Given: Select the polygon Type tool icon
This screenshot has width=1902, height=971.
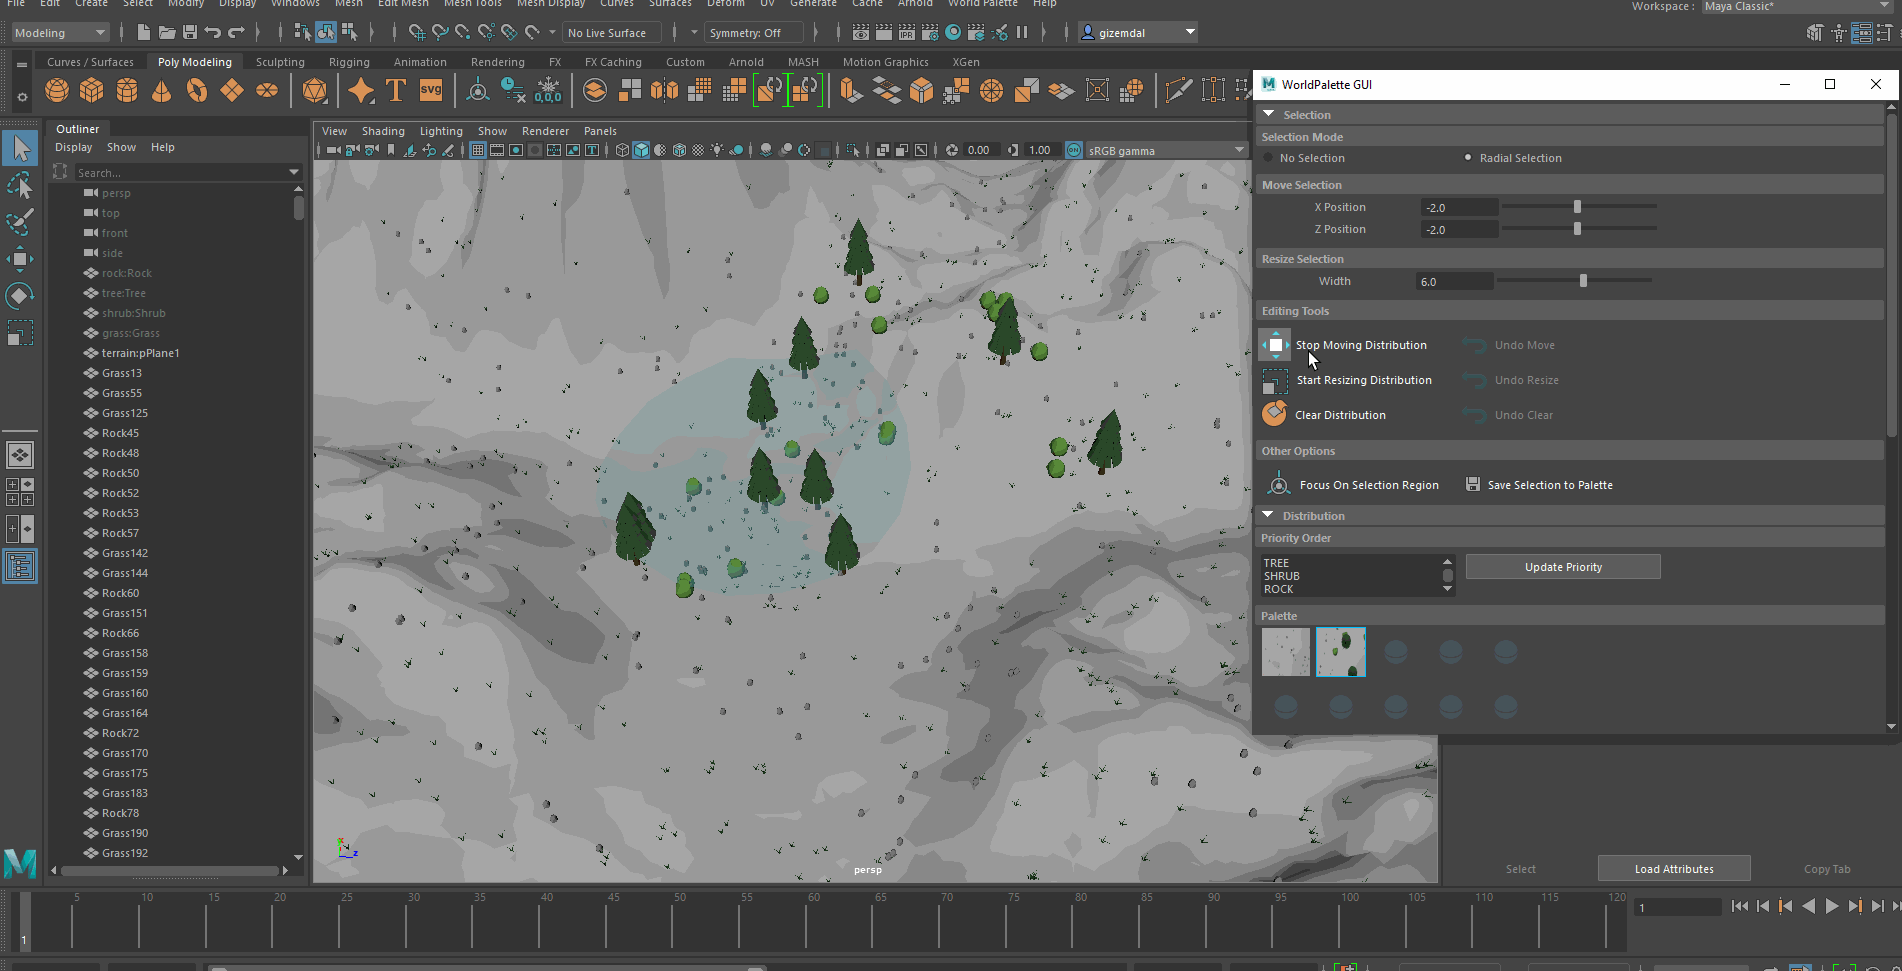Looking at the screenshot, I should coord(396,91).
